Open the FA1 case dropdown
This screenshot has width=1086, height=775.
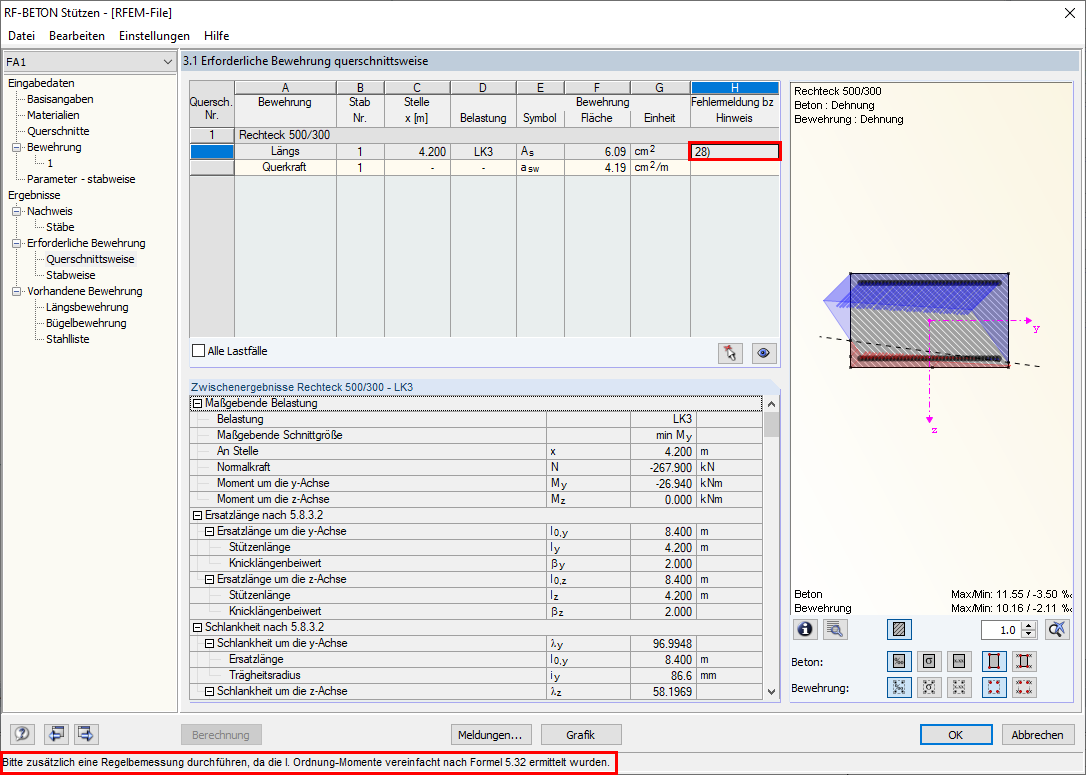point(89,62)
